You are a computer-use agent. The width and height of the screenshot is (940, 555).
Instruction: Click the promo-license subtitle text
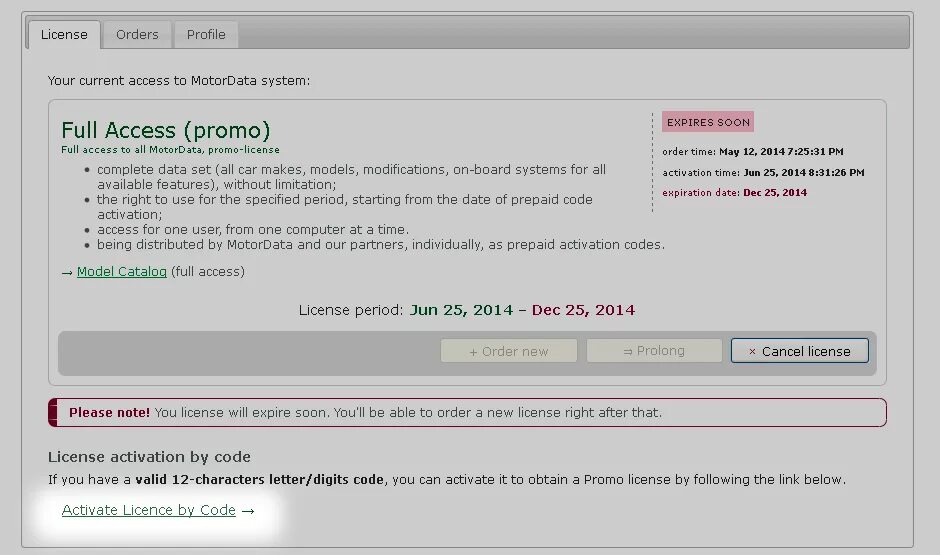pos(170,150)
